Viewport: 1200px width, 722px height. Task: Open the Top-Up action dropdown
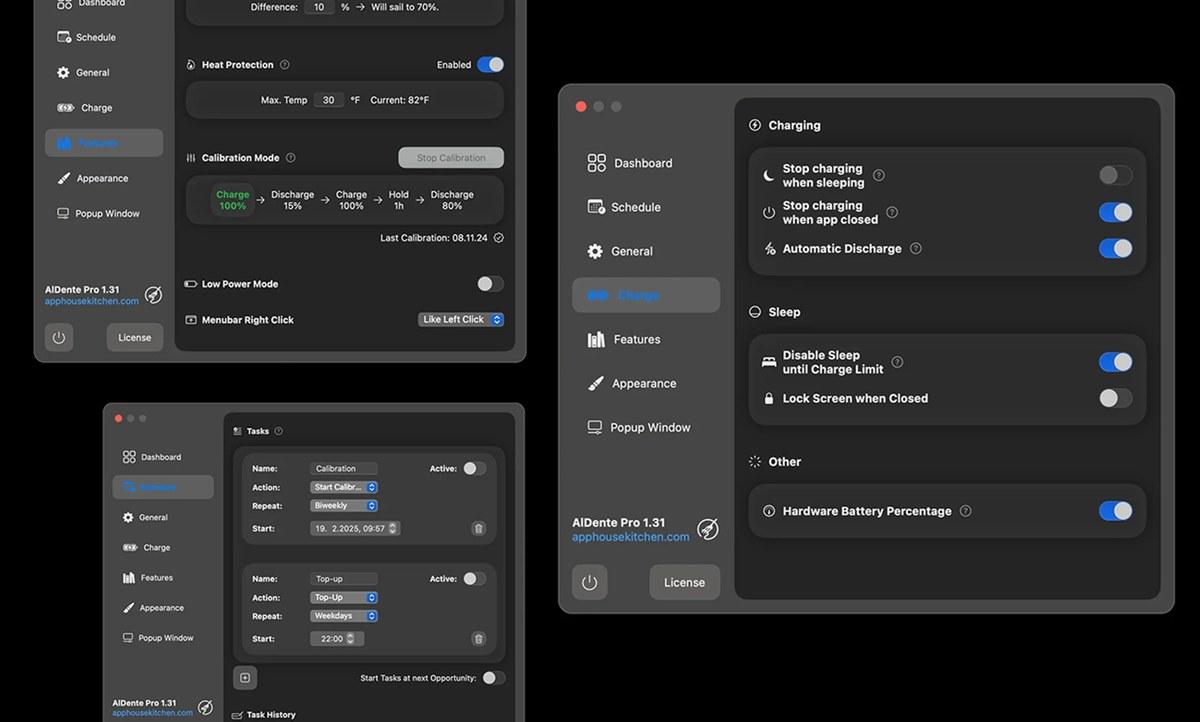[343, 597]
